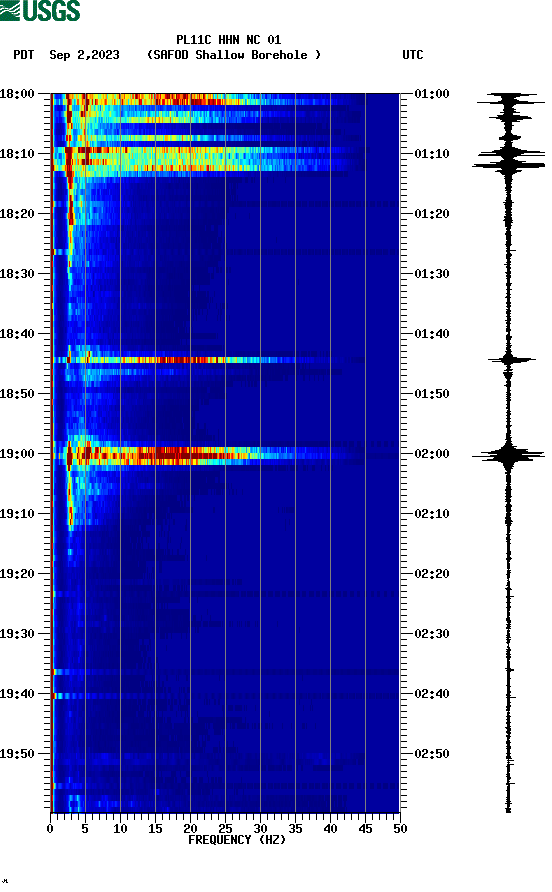Viewport: 552px width, 892px height.
Task: Click the USGS logo
Action: point(40,10)
